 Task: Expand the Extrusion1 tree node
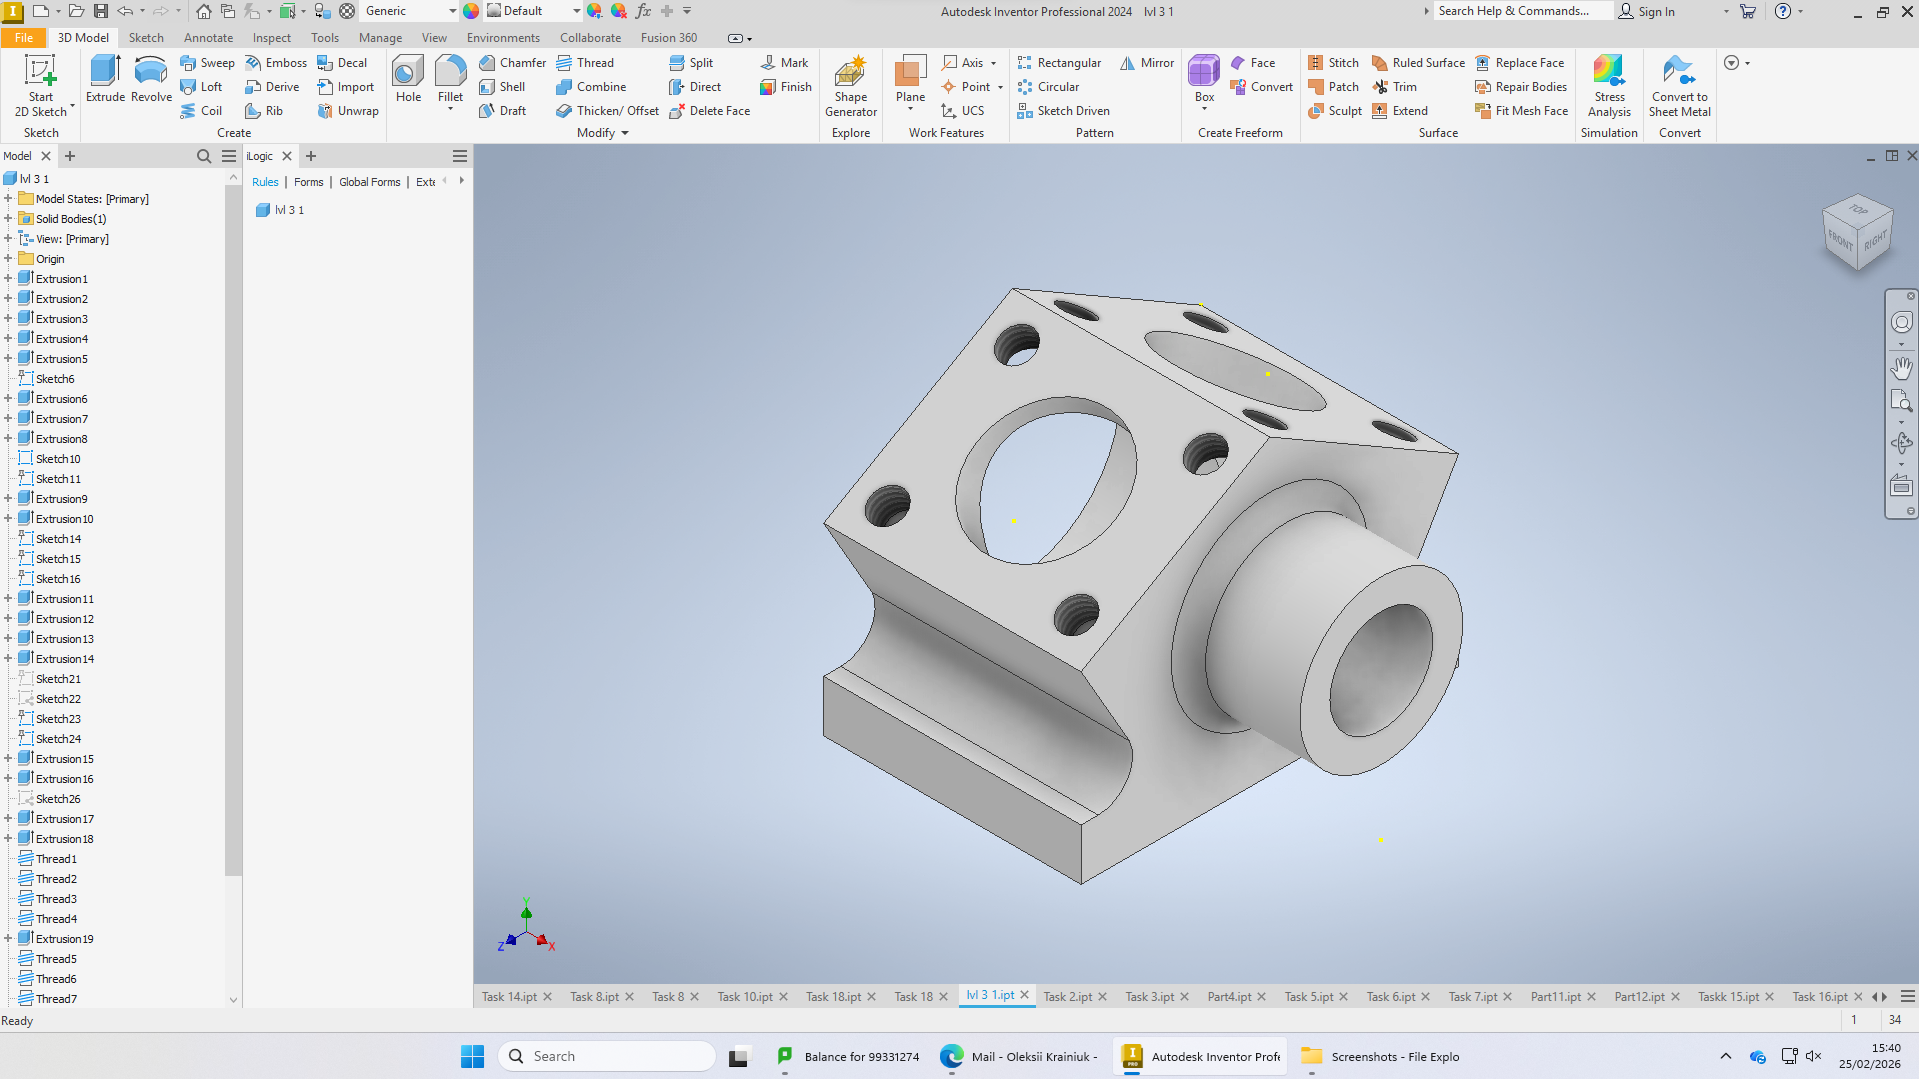[8, 279]
